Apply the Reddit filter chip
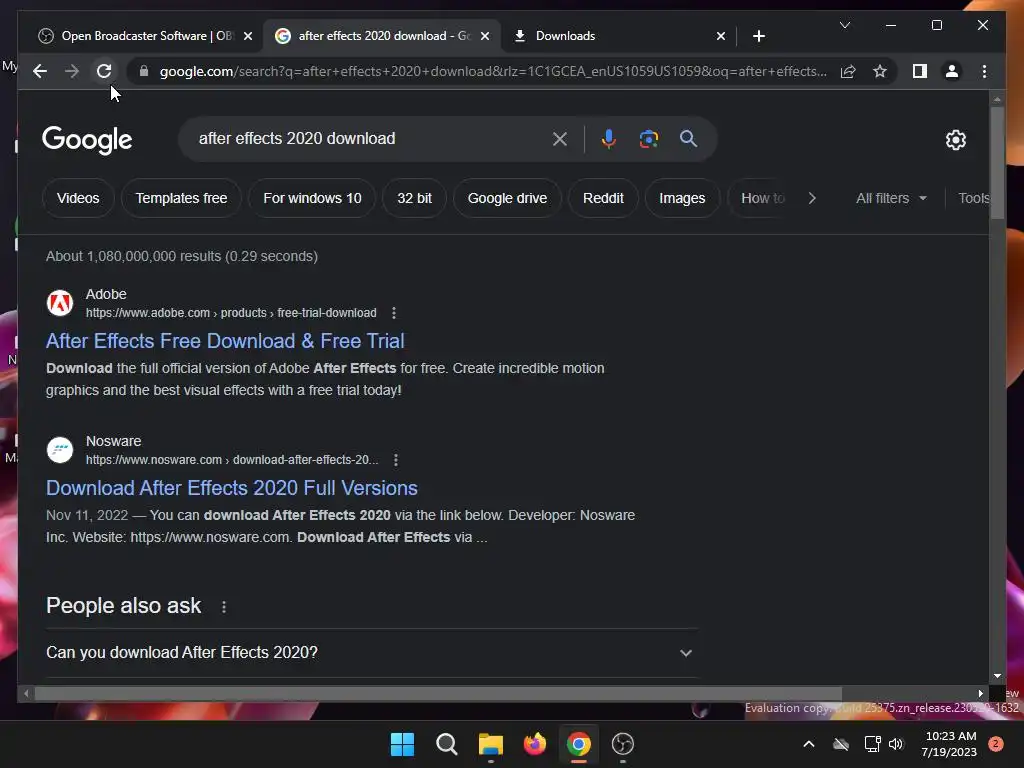The height and width of the screenshot is (768, 1024). [x=603, y=198]
